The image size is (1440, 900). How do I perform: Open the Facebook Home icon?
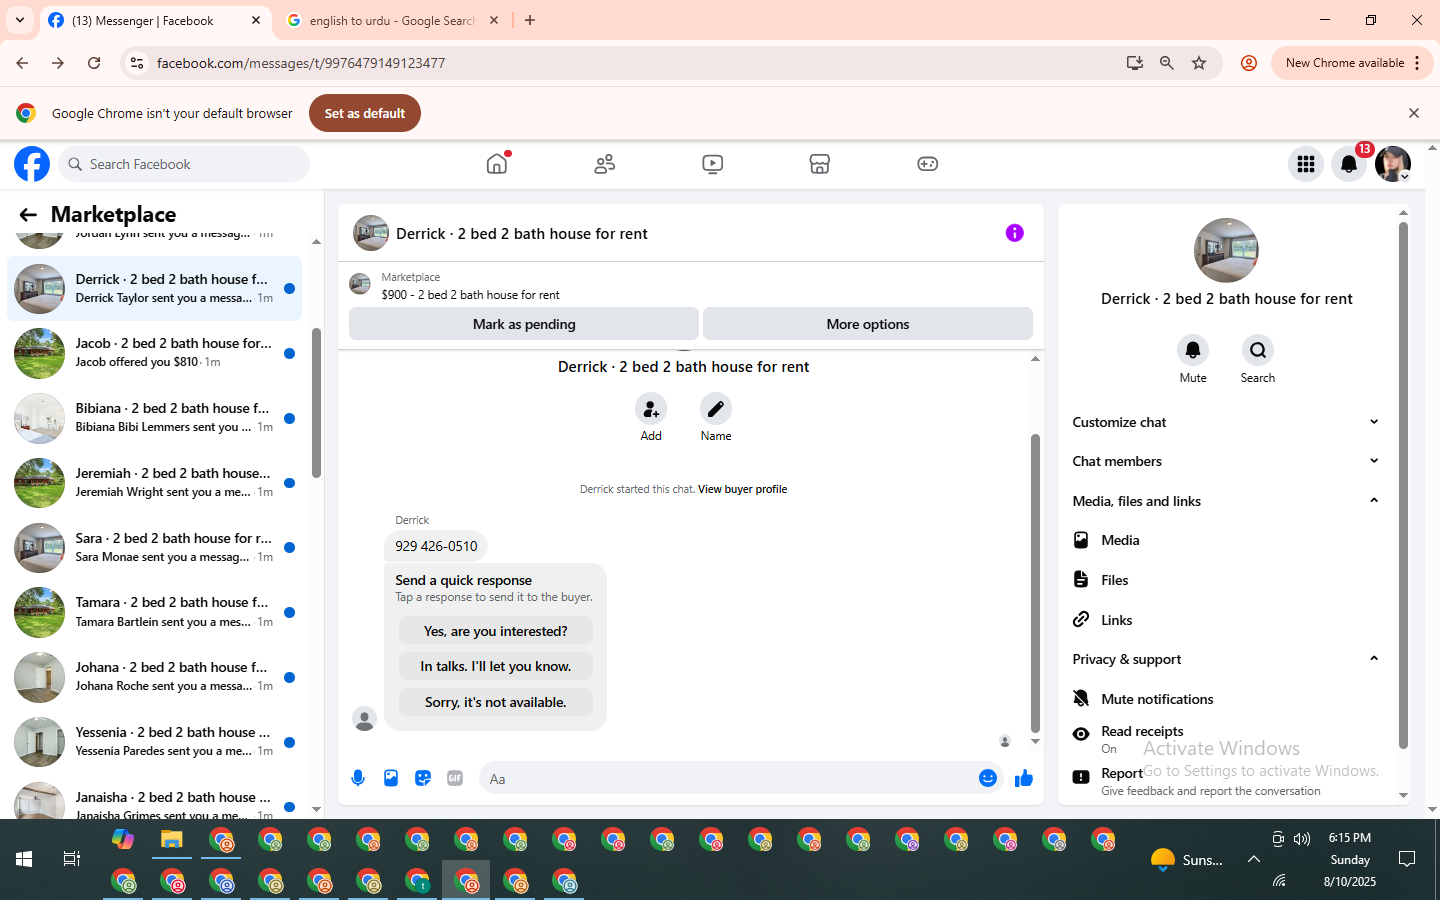[497, 164]
